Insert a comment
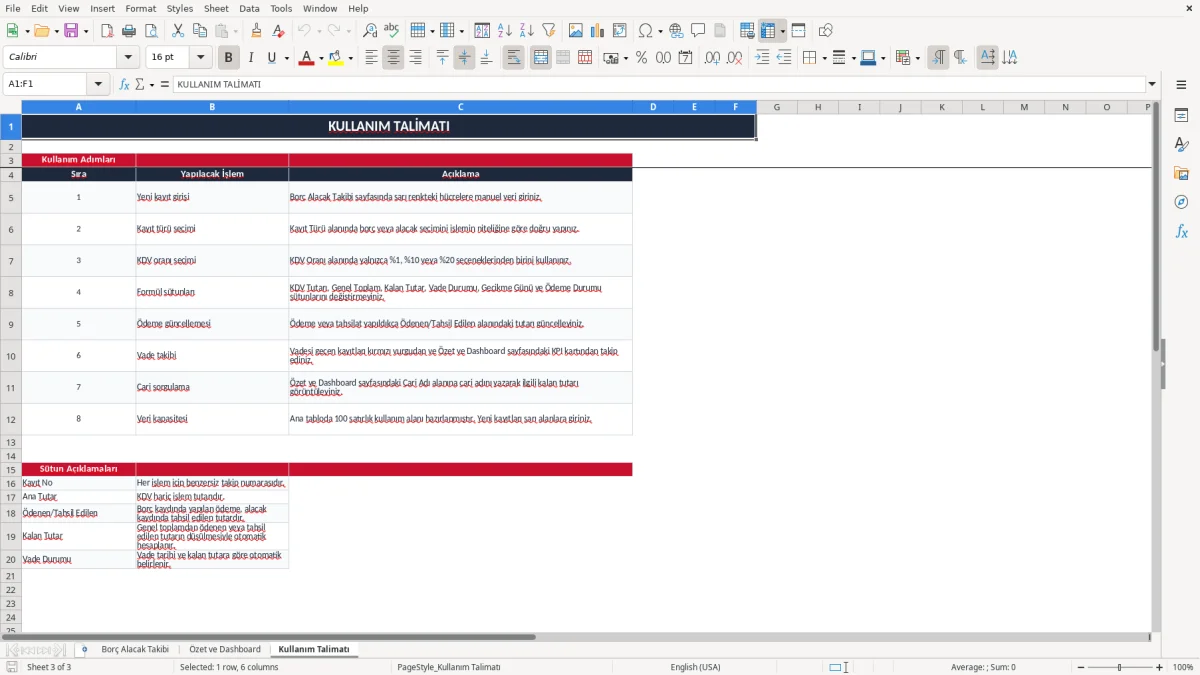 click(x=698, y=31)
